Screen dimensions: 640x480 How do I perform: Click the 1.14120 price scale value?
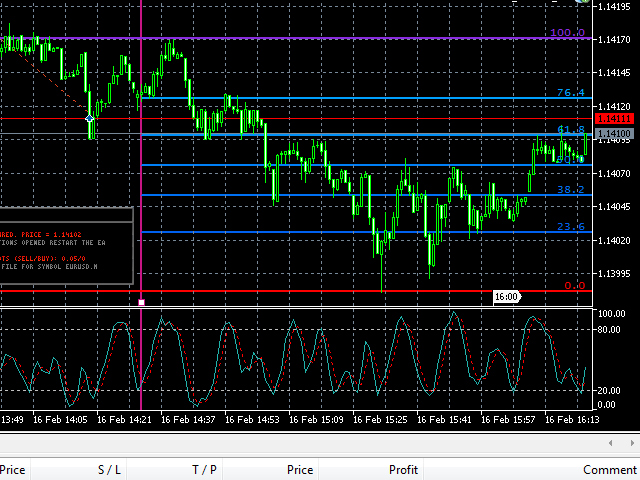614,107
